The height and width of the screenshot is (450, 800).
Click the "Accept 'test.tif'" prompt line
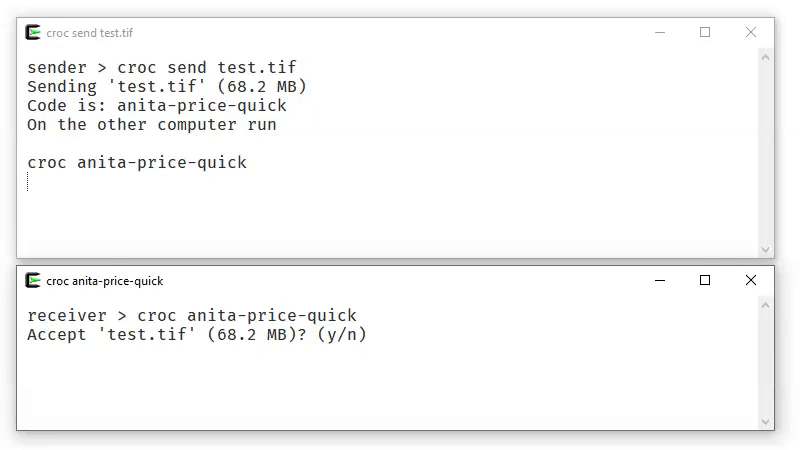point(197,335)
